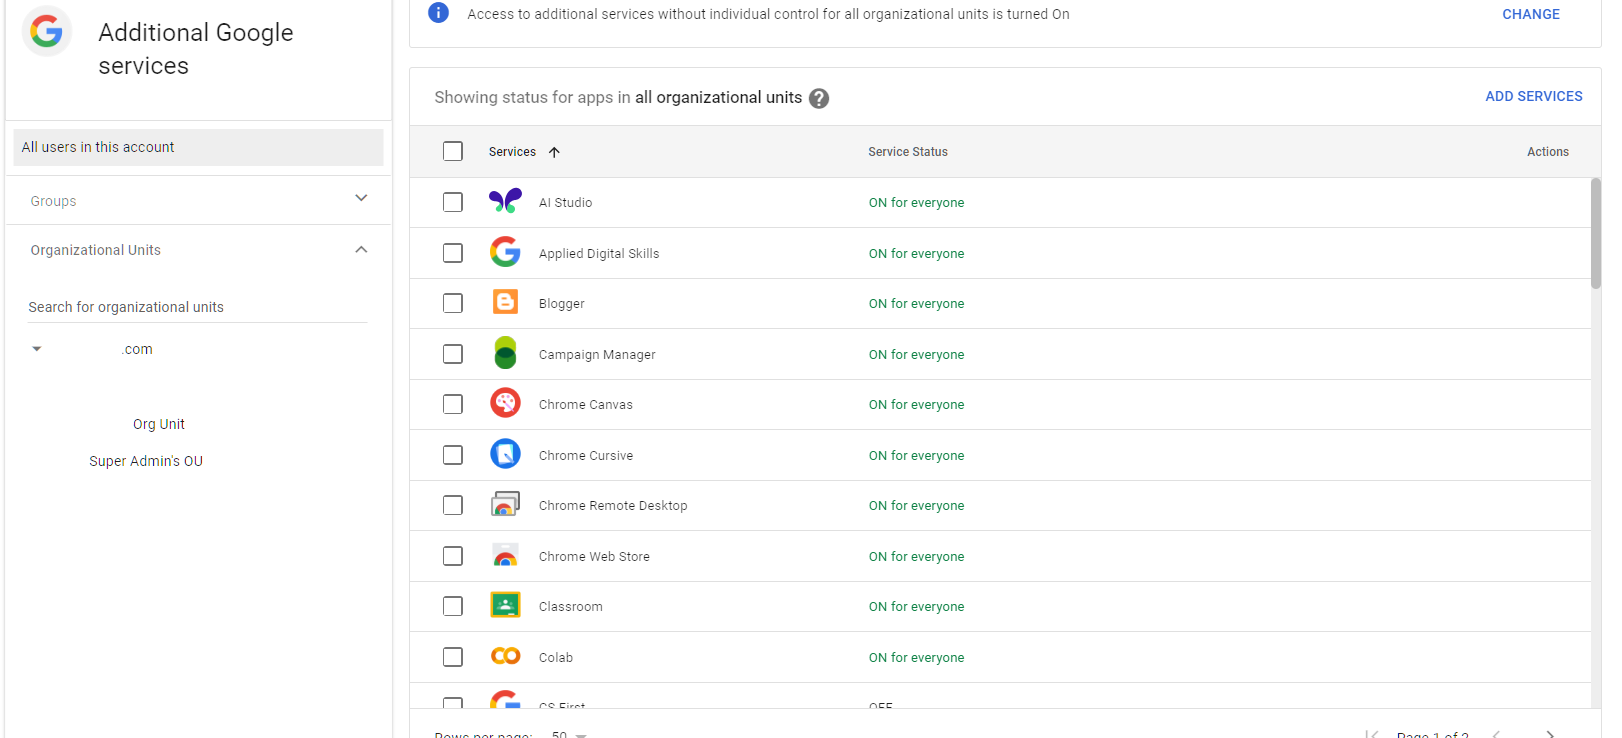Click ON for everyone status for Blogger
Viewport: 1622px width, 738px height.
(x=916, y=303)
